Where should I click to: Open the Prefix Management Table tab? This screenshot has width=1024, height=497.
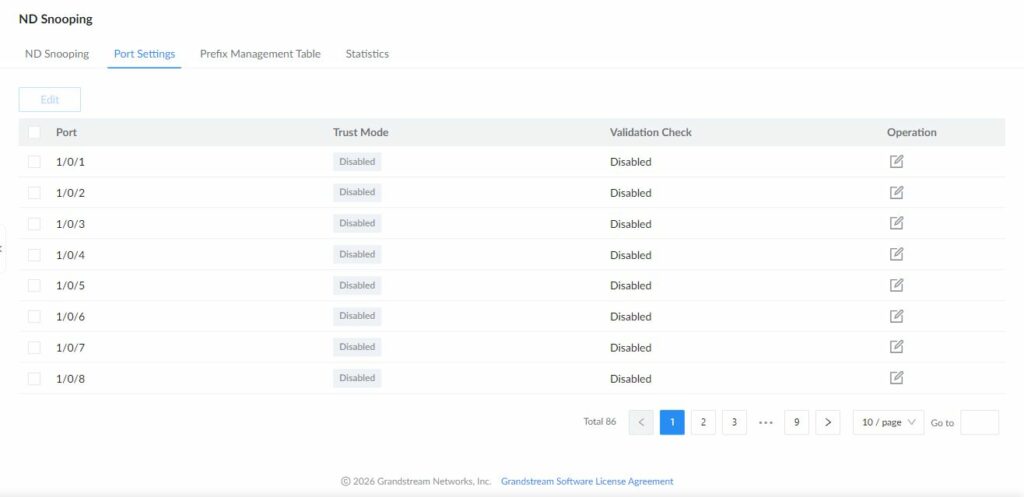(x=260, y=54)
